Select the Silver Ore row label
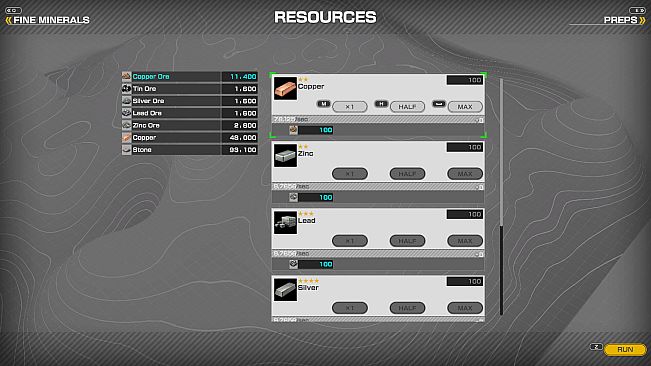 [148, 101]
